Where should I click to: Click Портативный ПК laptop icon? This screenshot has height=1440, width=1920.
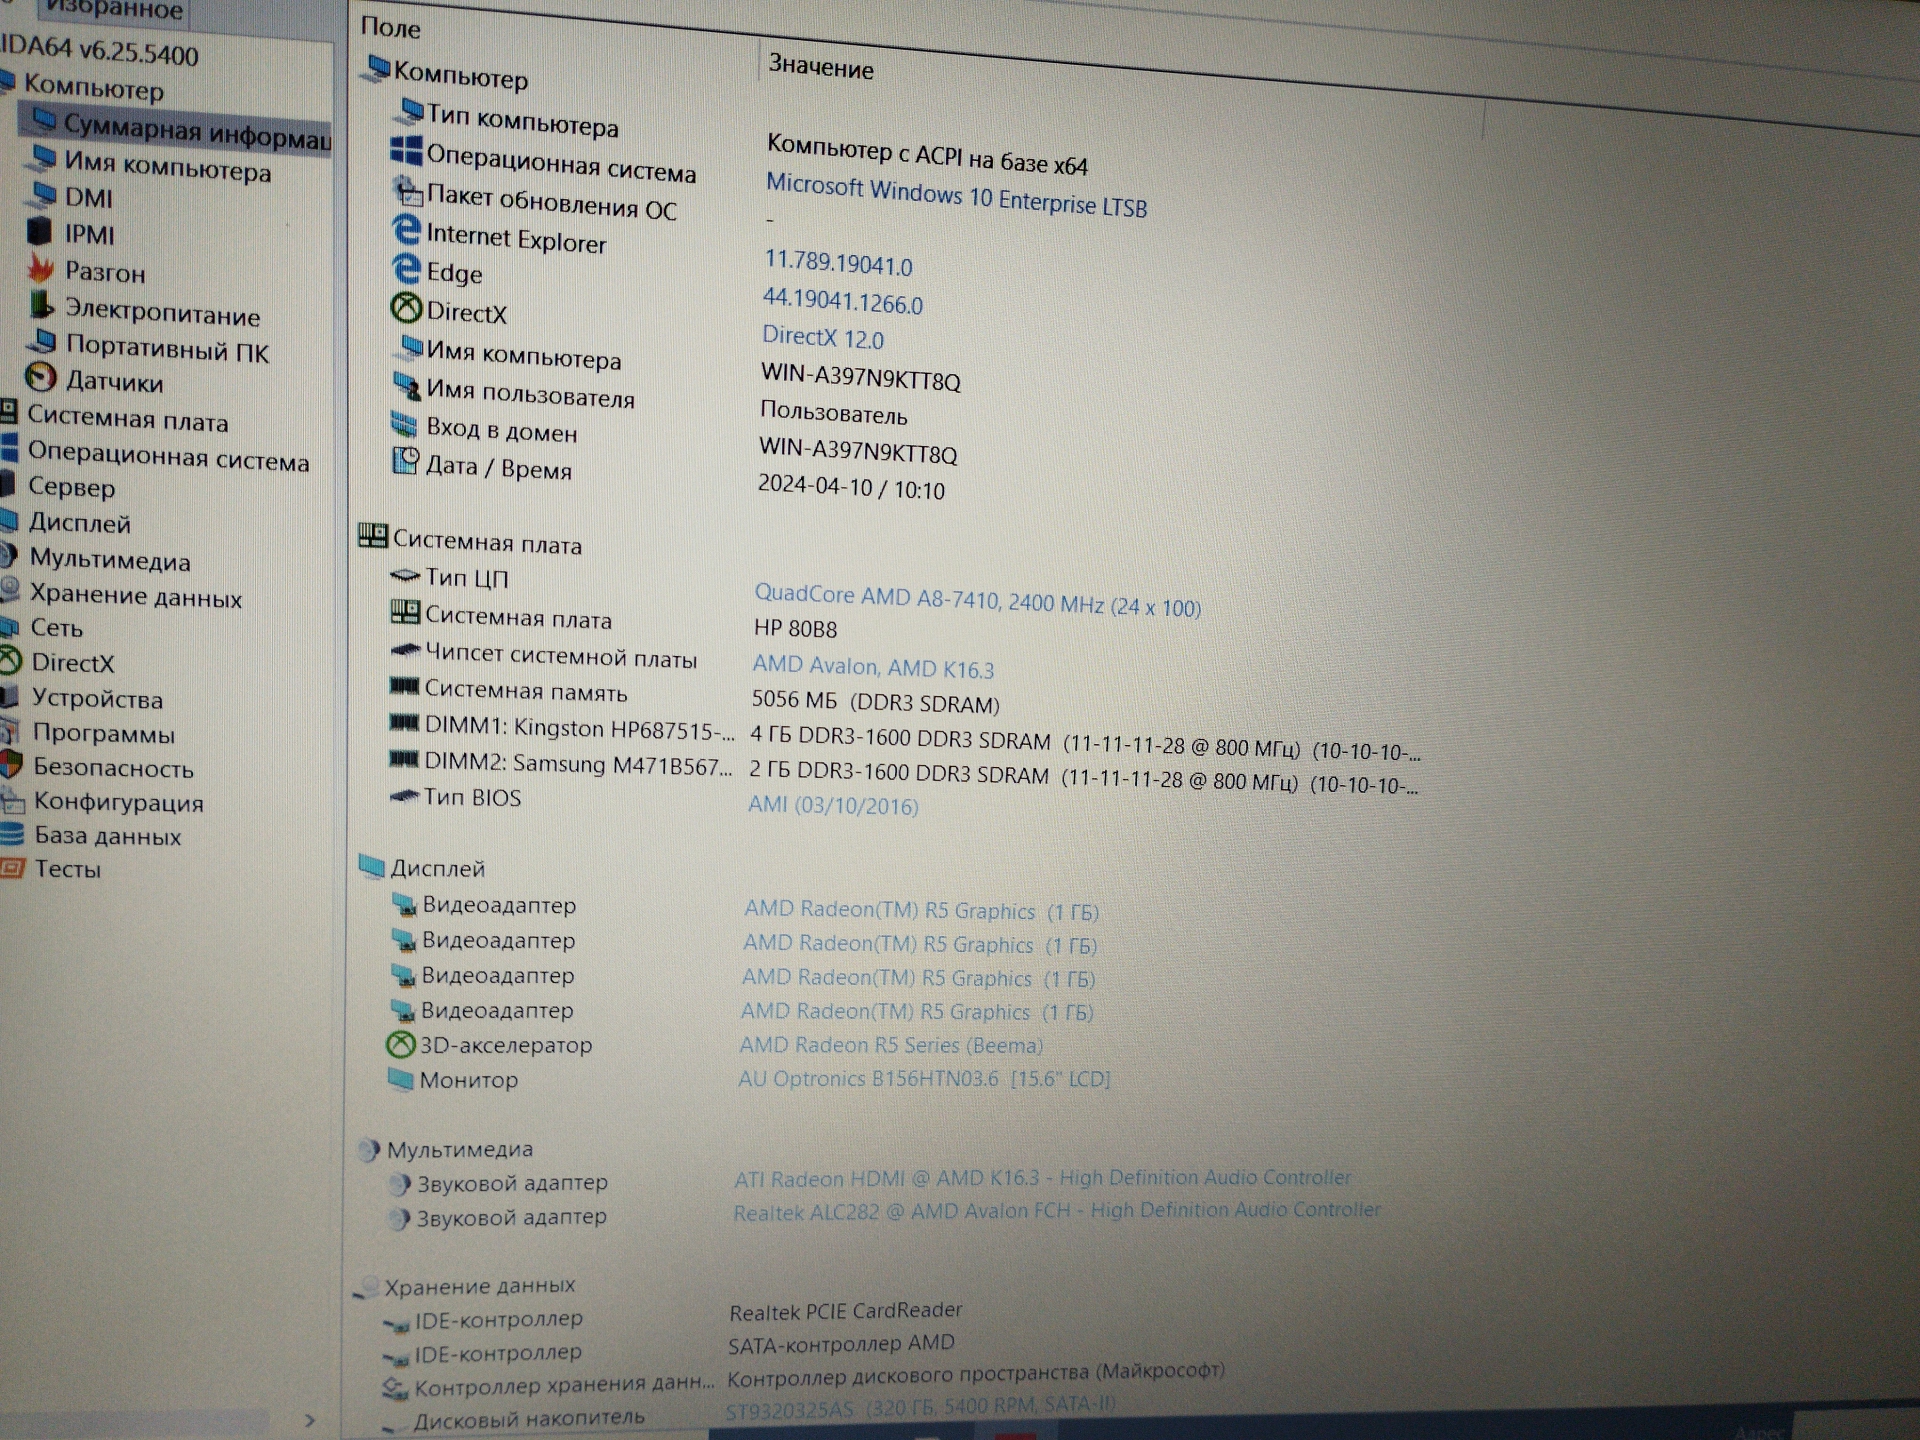pos(42,343)
